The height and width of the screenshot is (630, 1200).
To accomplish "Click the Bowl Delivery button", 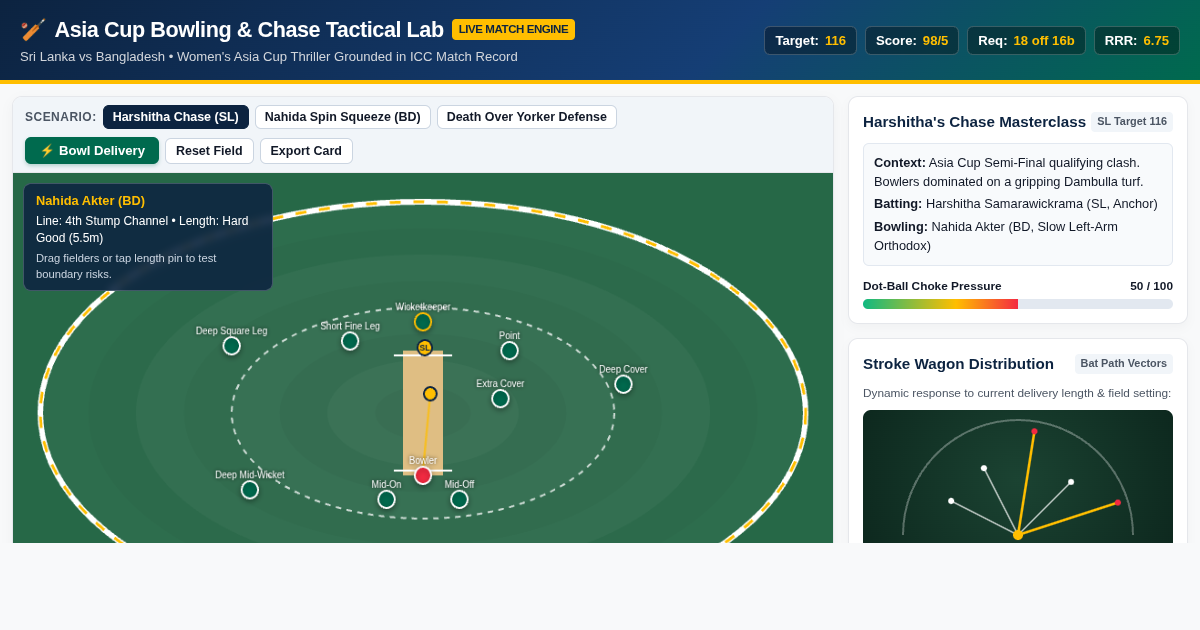I will click(92, 151).
